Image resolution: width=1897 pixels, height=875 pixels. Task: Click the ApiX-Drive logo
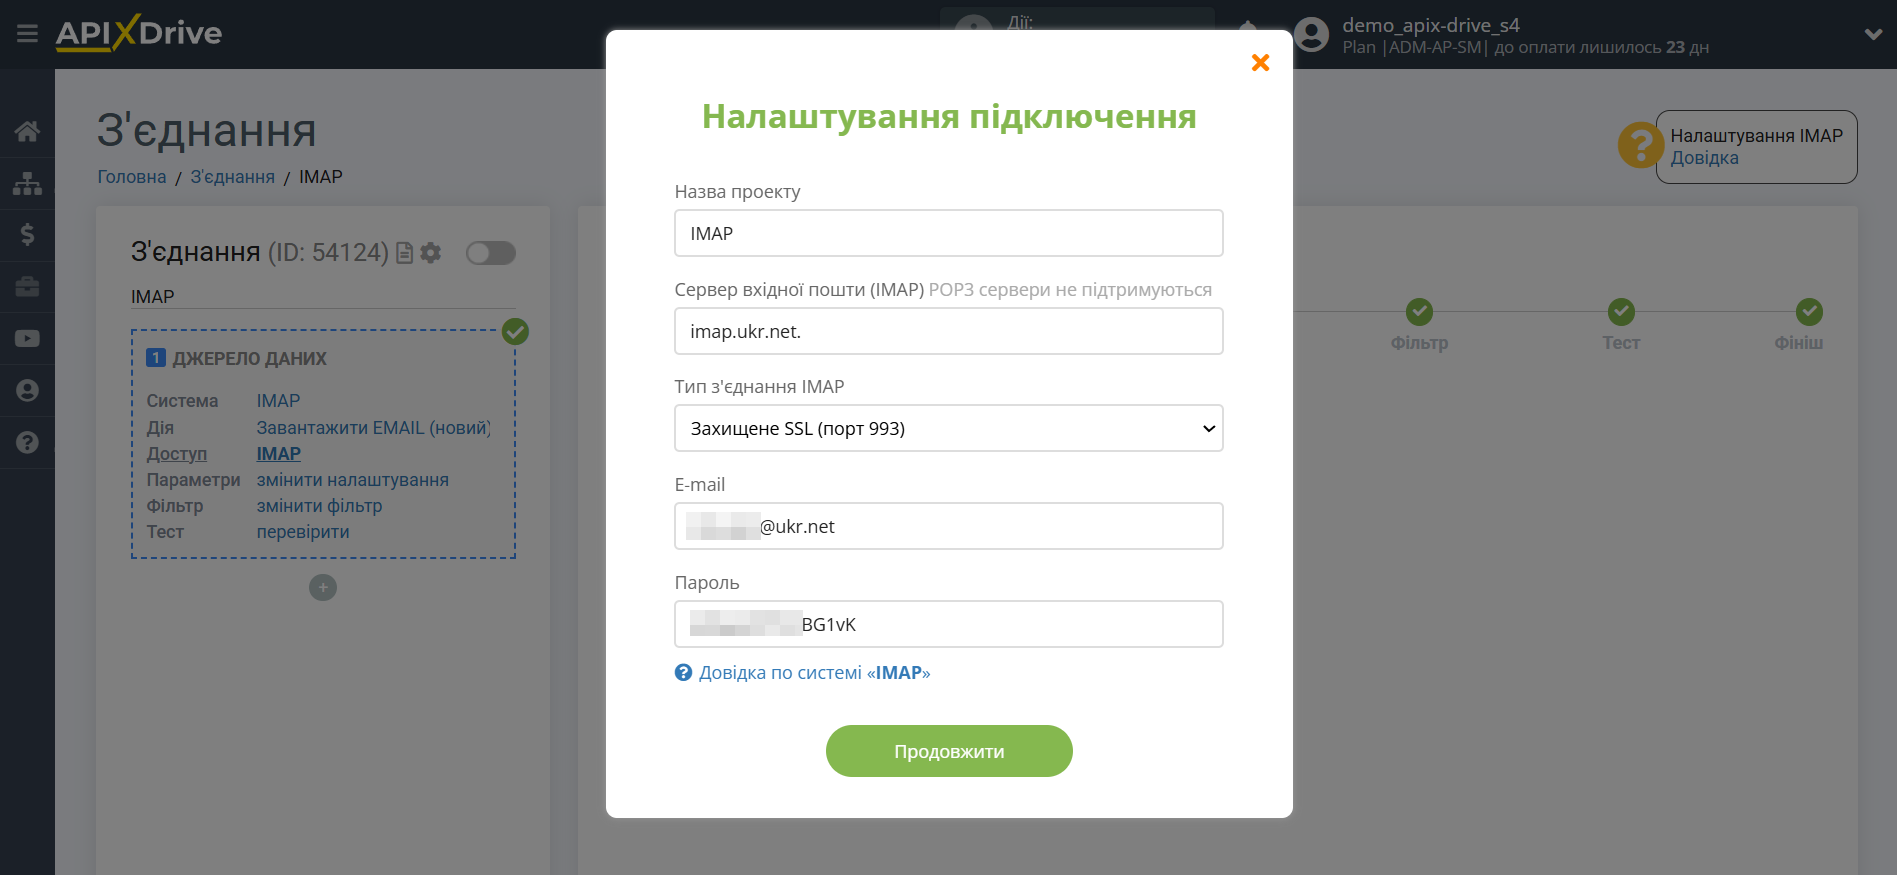click(139, 33)
